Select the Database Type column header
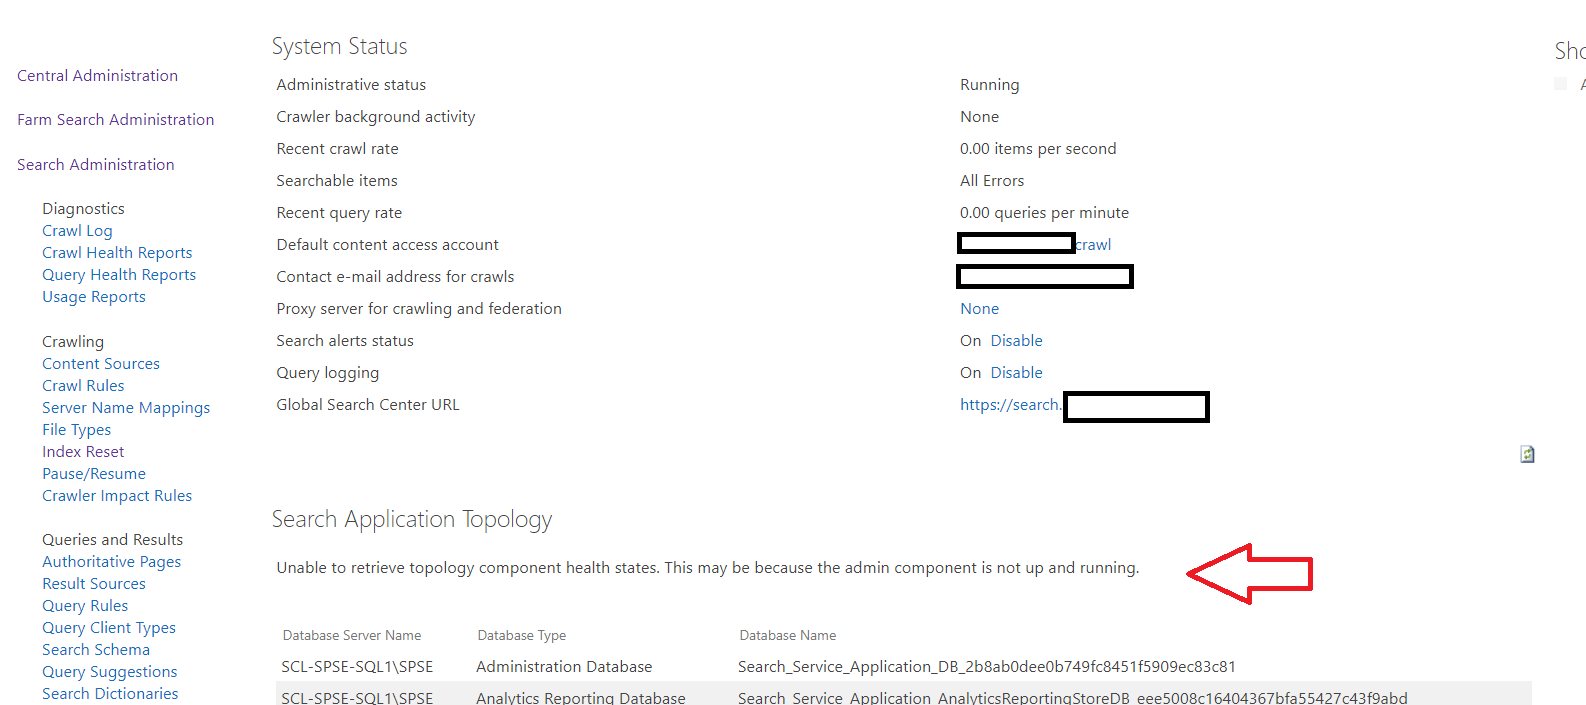 521,636
